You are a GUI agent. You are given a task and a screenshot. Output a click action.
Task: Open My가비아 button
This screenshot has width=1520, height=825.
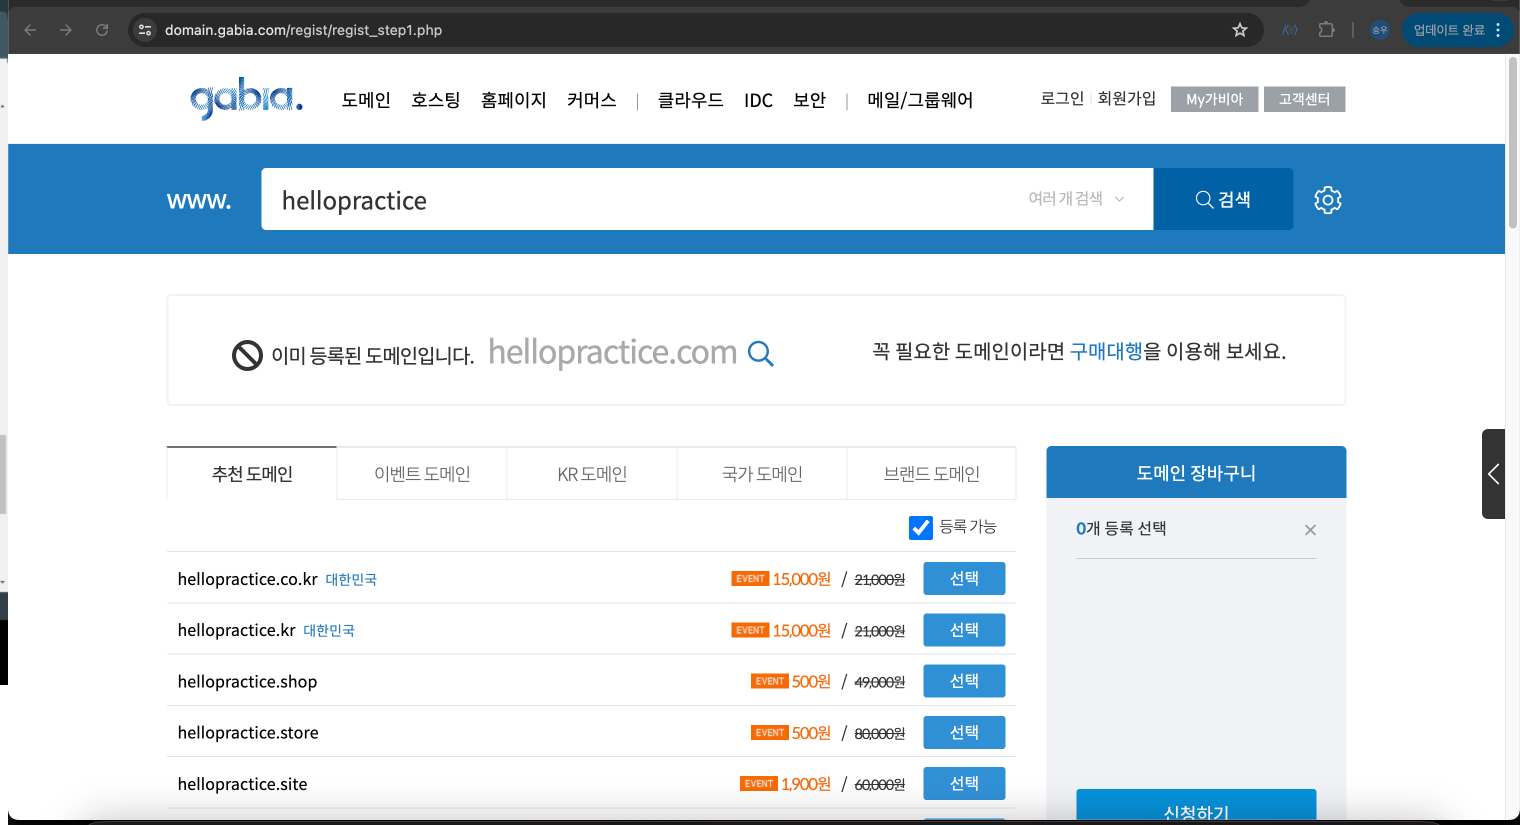pos(1214,99)
